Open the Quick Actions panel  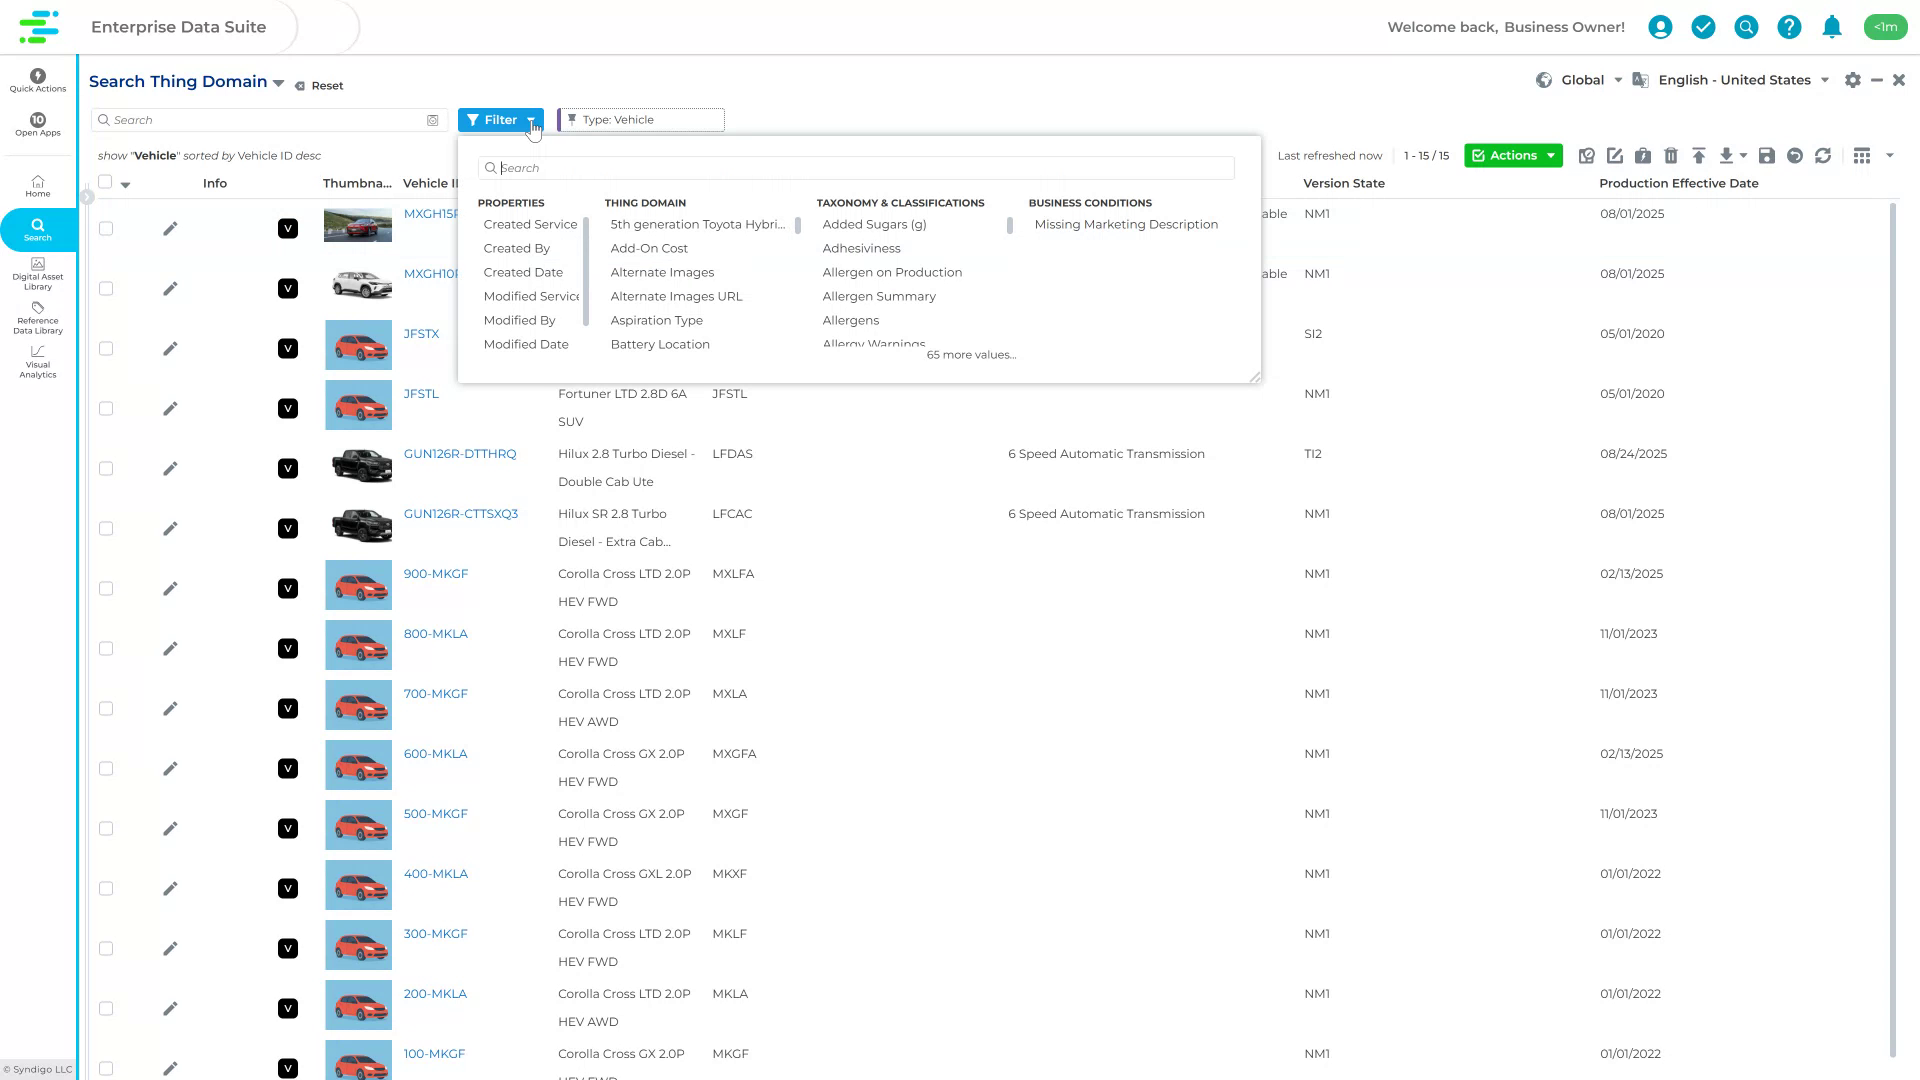[37, 80]
